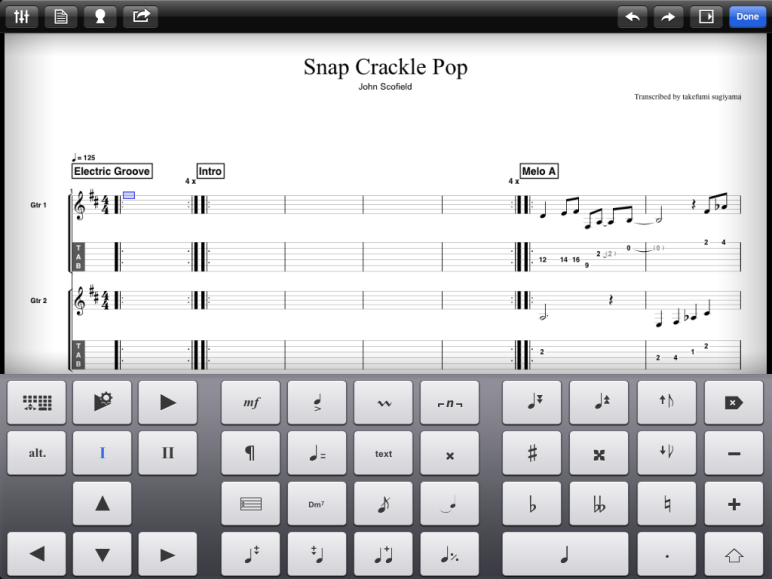This screenshot has width=772, height=579.
Task: Move cursor right with the bottom-row right arrow key
Action: point(168,554)
